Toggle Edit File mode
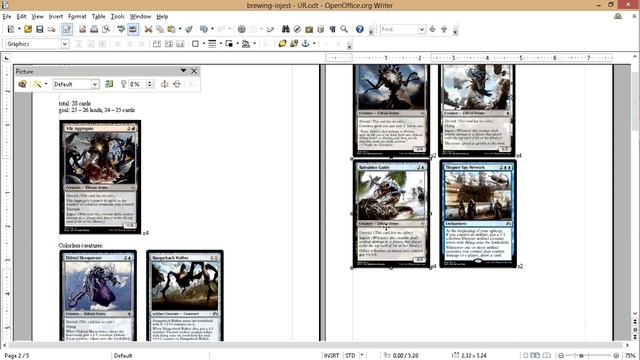The image size is (640, 360). 67,29
